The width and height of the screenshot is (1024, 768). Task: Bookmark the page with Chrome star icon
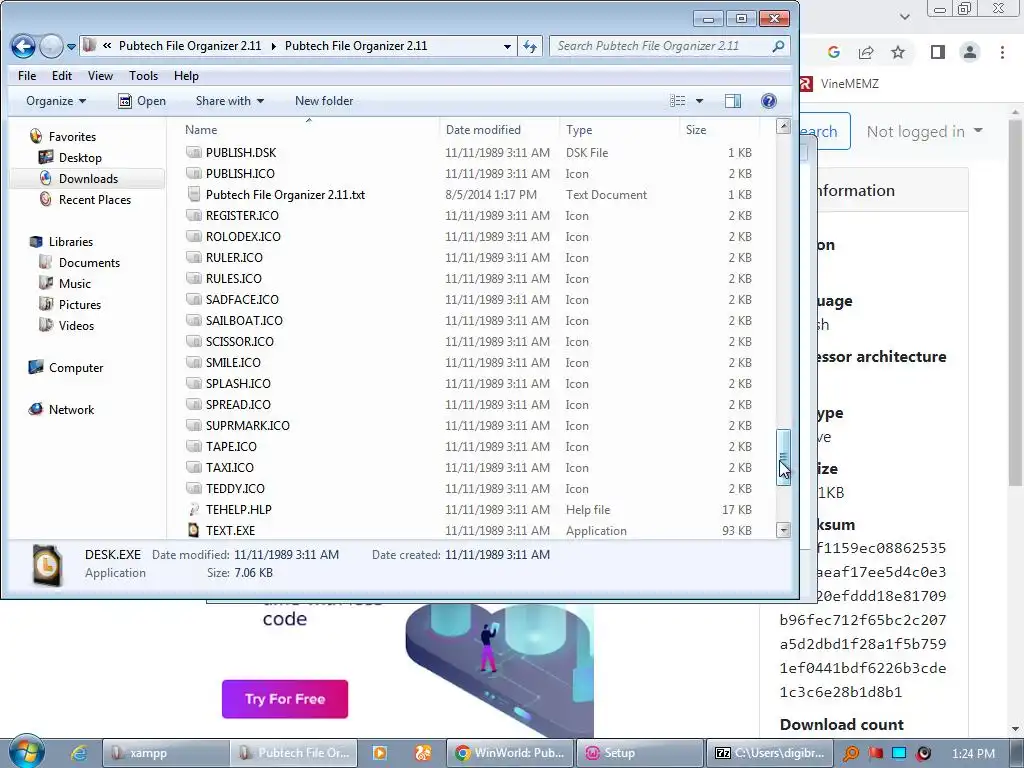pos(899,52)
